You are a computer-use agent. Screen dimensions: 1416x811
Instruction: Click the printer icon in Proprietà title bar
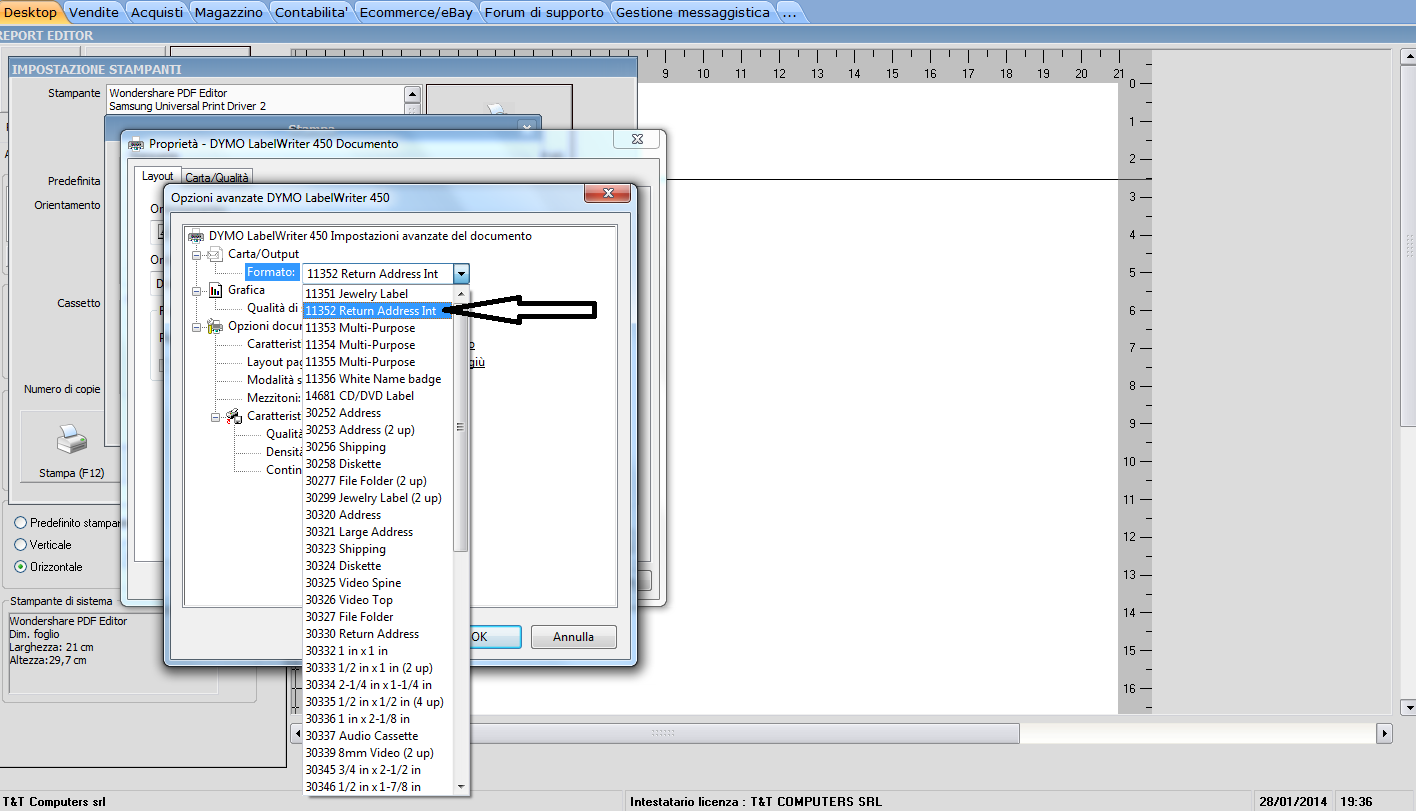(136, 144)
